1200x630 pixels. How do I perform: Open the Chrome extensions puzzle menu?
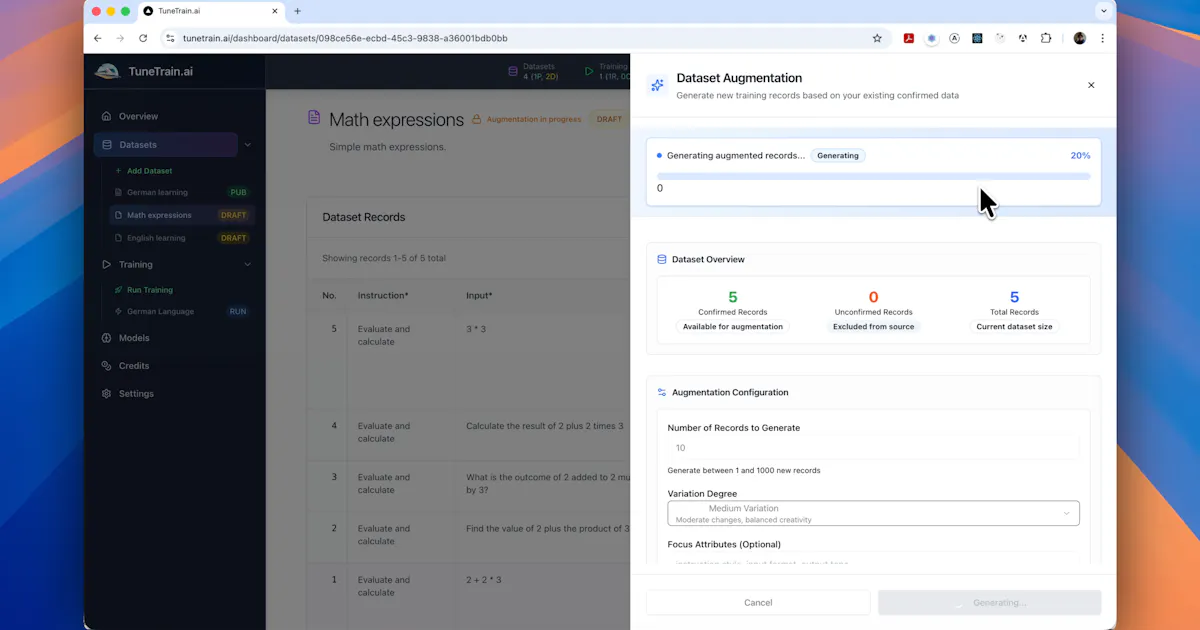[1046, 38]
